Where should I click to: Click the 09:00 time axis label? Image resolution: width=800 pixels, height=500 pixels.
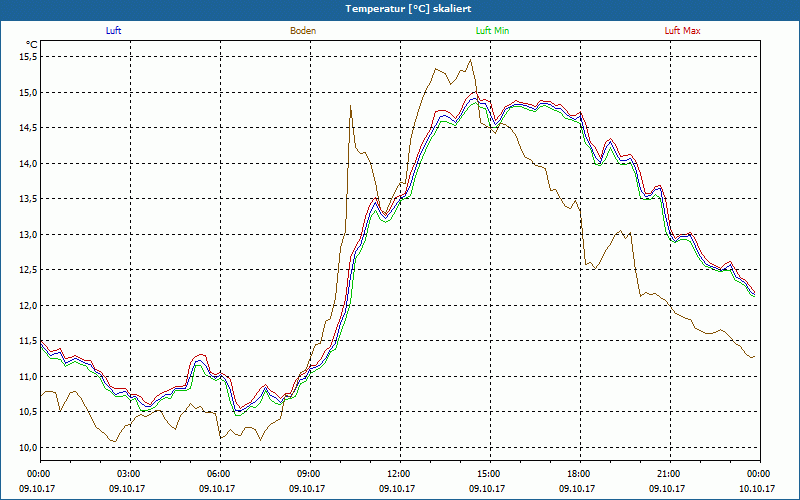tap(310, 474)
